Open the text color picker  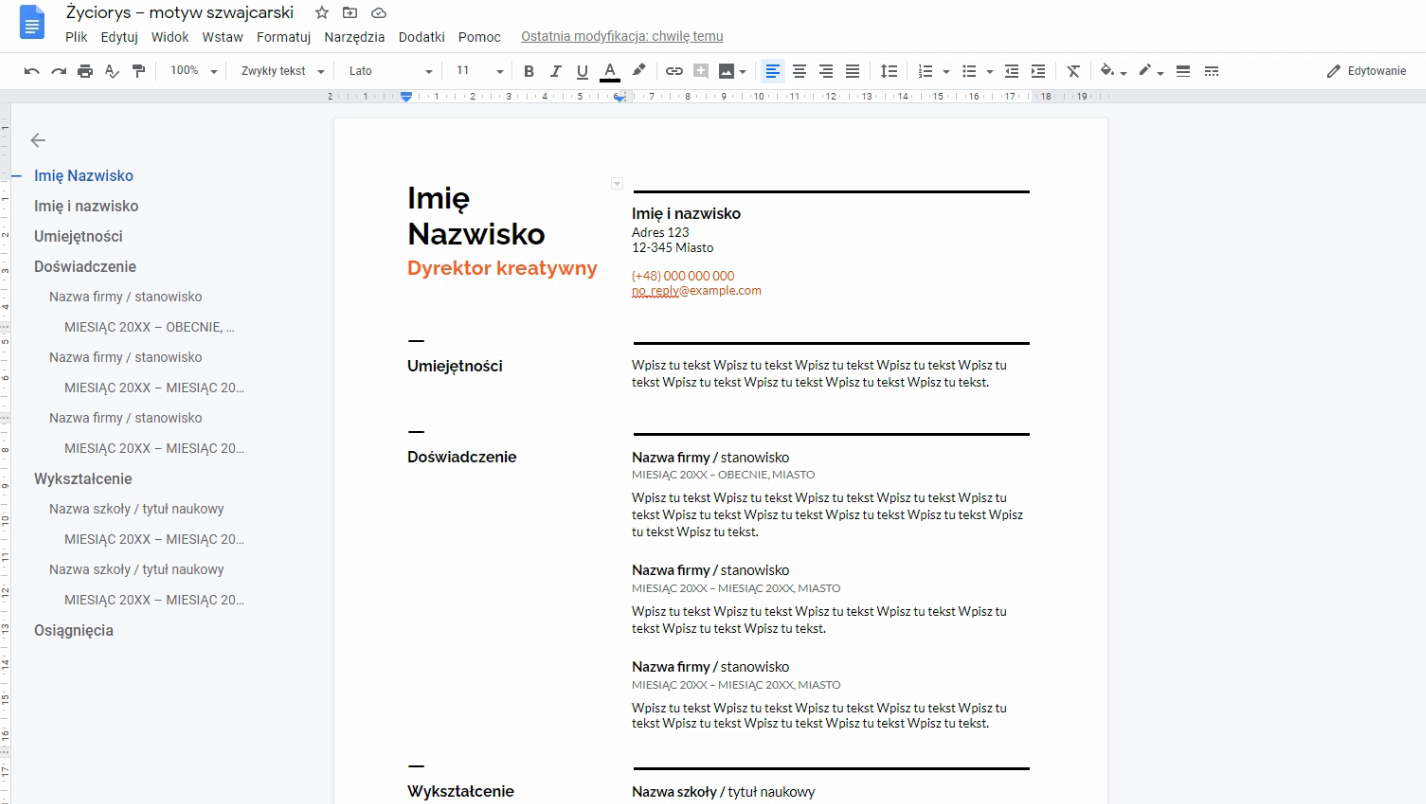pyautogui.click(x=609, y=71)
